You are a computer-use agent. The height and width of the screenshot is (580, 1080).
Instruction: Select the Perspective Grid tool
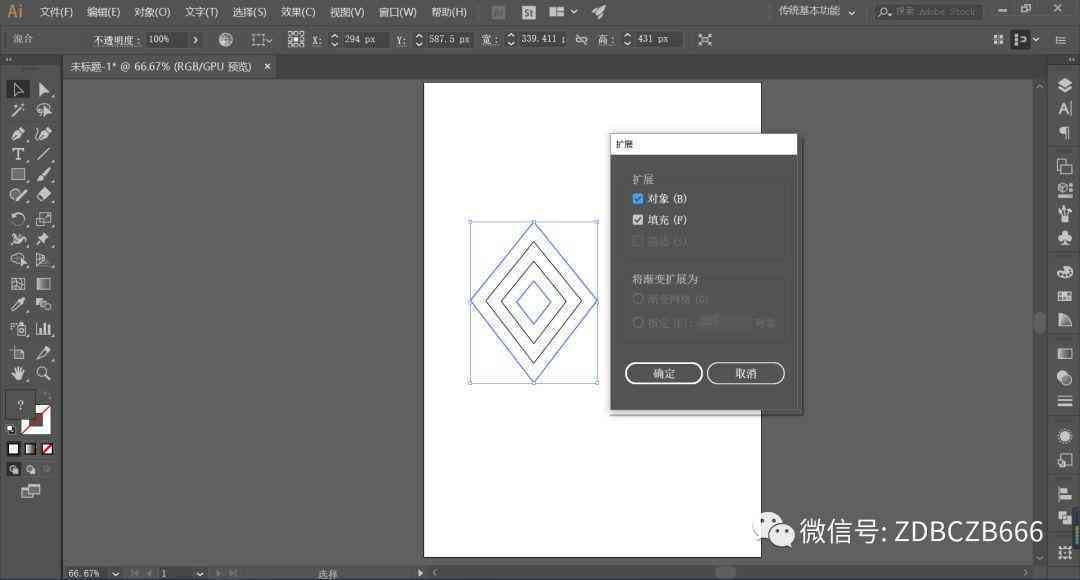click(43, 260)
